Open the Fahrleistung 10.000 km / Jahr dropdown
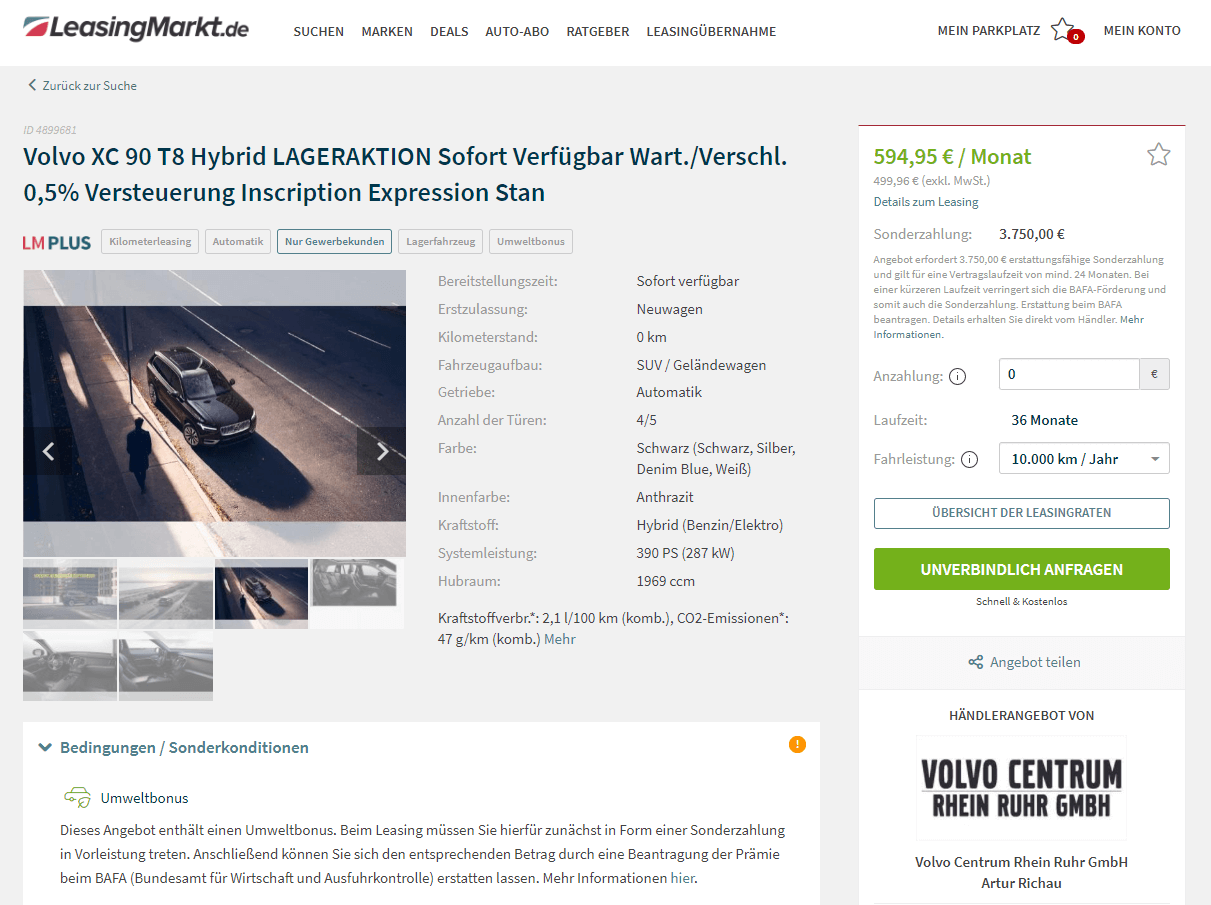Screen dimensions: 1211x905 tap(1084, 459)
